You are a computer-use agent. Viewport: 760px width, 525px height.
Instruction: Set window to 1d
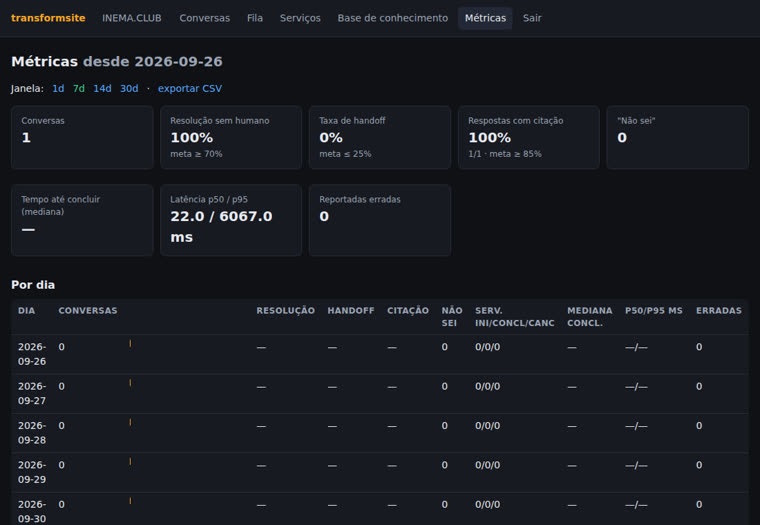(x=58, y=88)
